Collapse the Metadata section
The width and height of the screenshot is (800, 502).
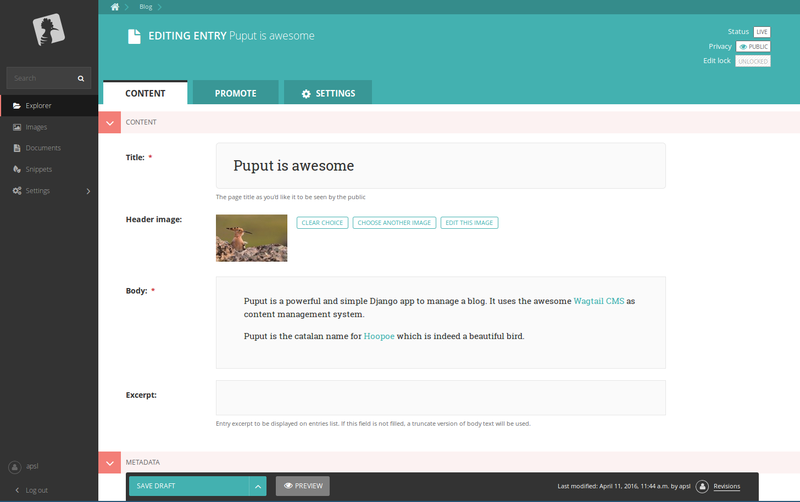pyautogui.click(x=110, y=462)
